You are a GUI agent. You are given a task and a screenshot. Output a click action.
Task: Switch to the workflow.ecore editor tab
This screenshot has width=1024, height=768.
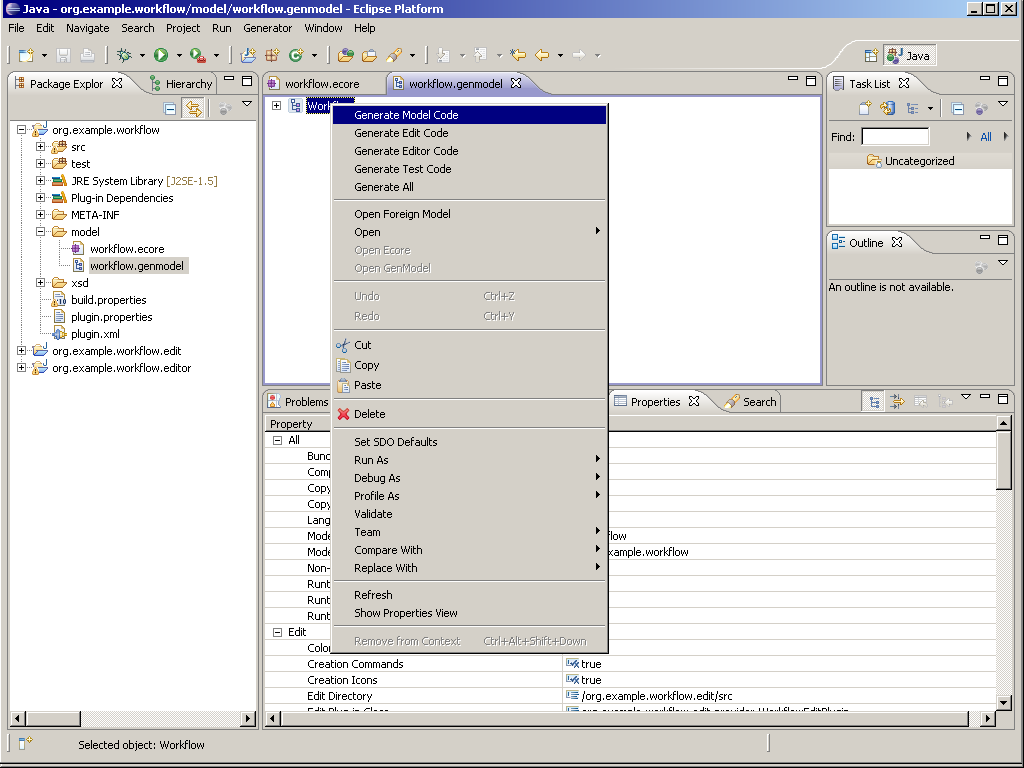click(x=321, y=84)
